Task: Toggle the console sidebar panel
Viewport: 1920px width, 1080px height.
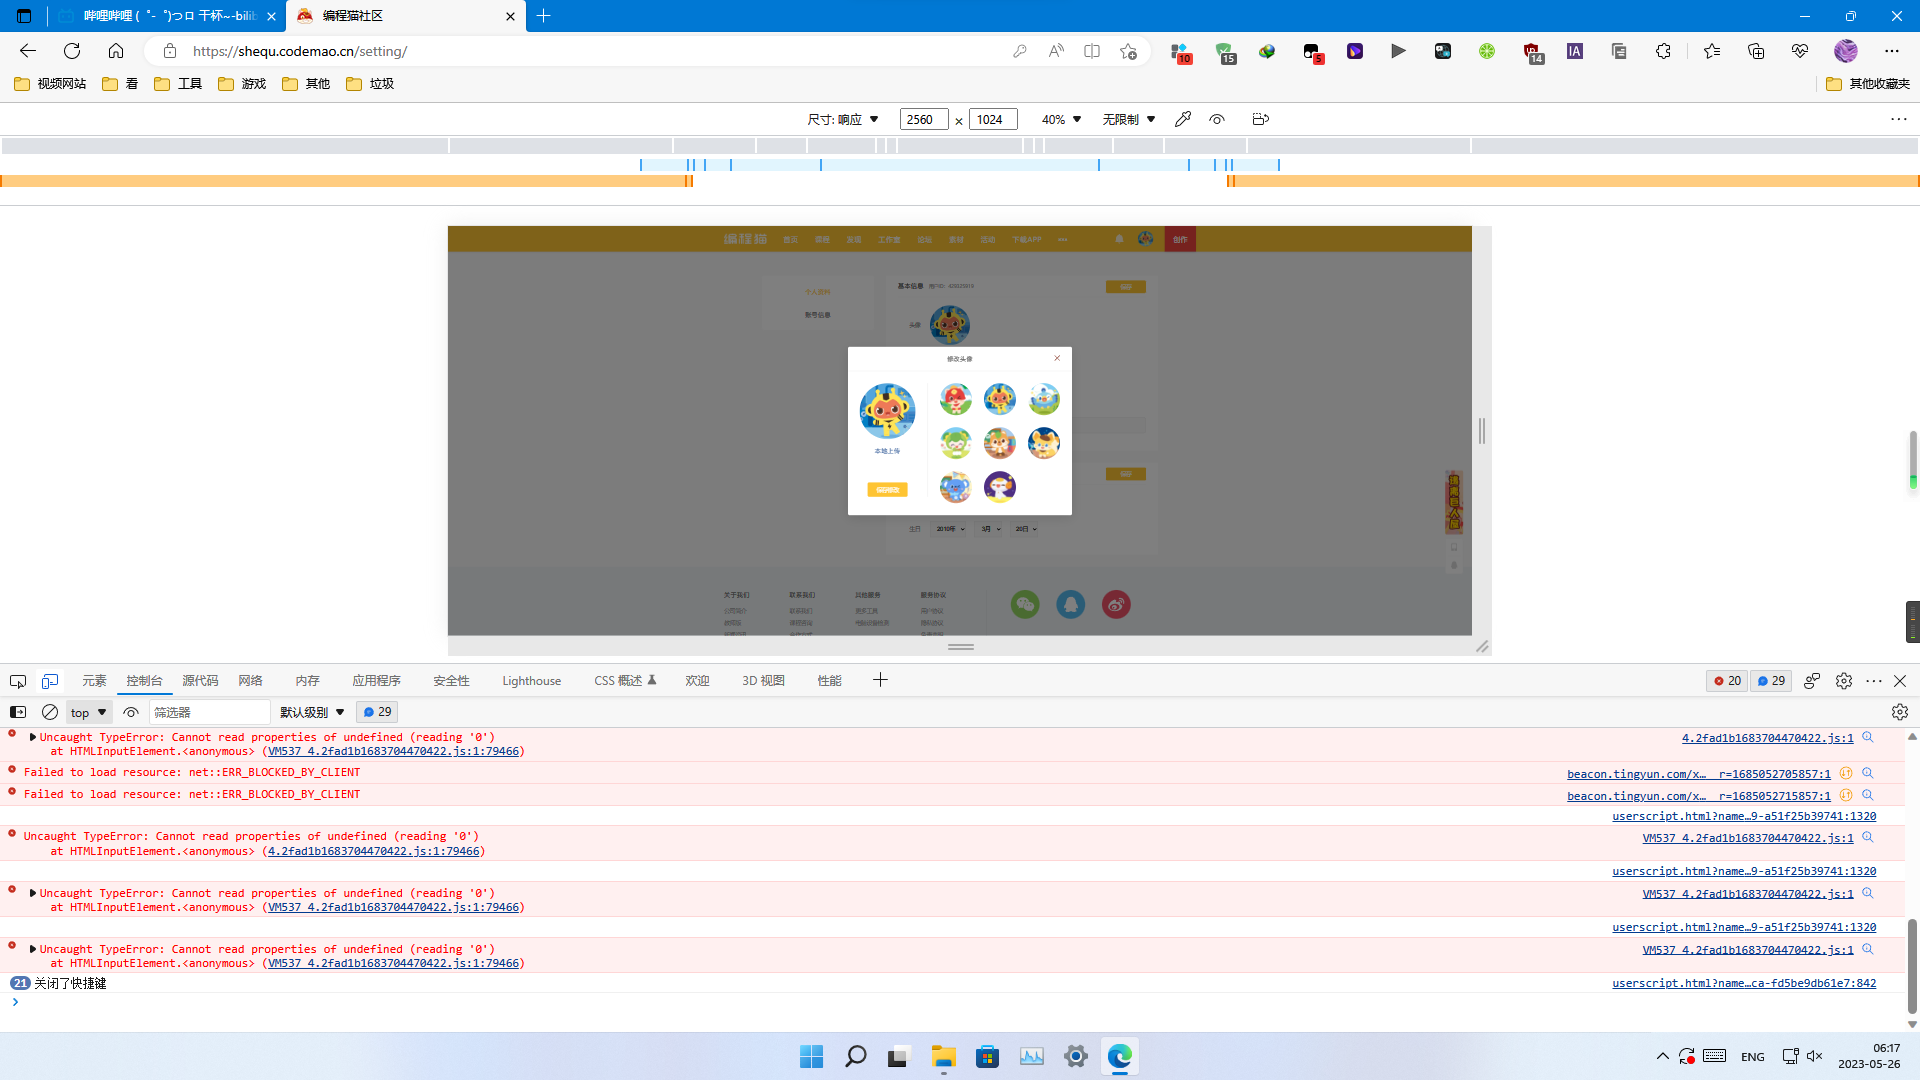Action: [x=18, y=712]
